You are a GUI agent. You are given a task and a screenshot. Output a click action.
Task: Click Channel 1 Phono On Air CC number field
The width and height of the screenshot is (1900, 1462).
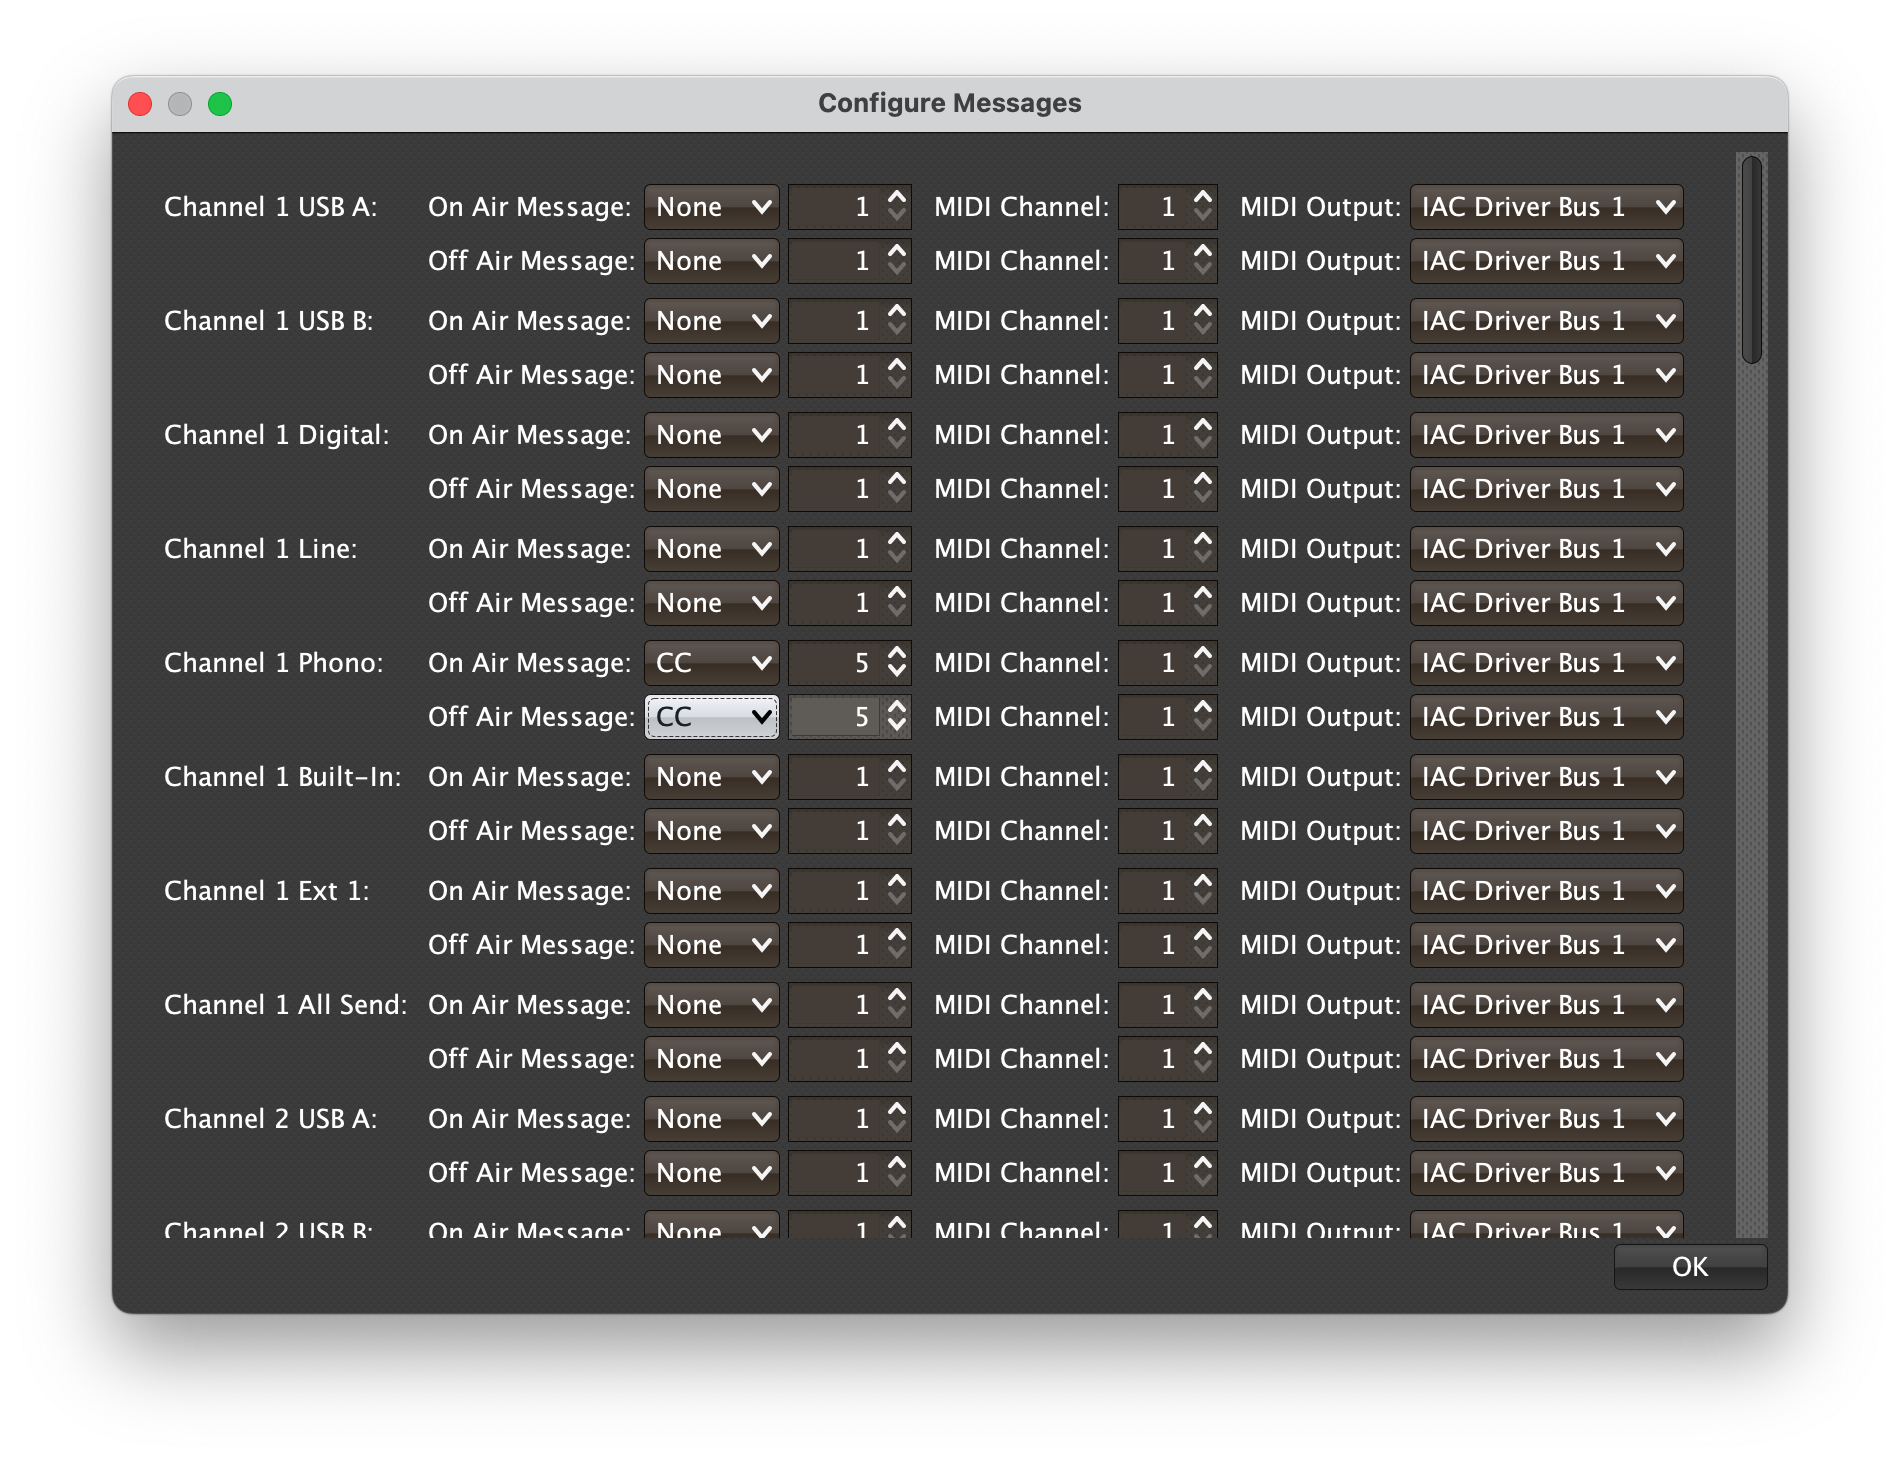[836, 663]
